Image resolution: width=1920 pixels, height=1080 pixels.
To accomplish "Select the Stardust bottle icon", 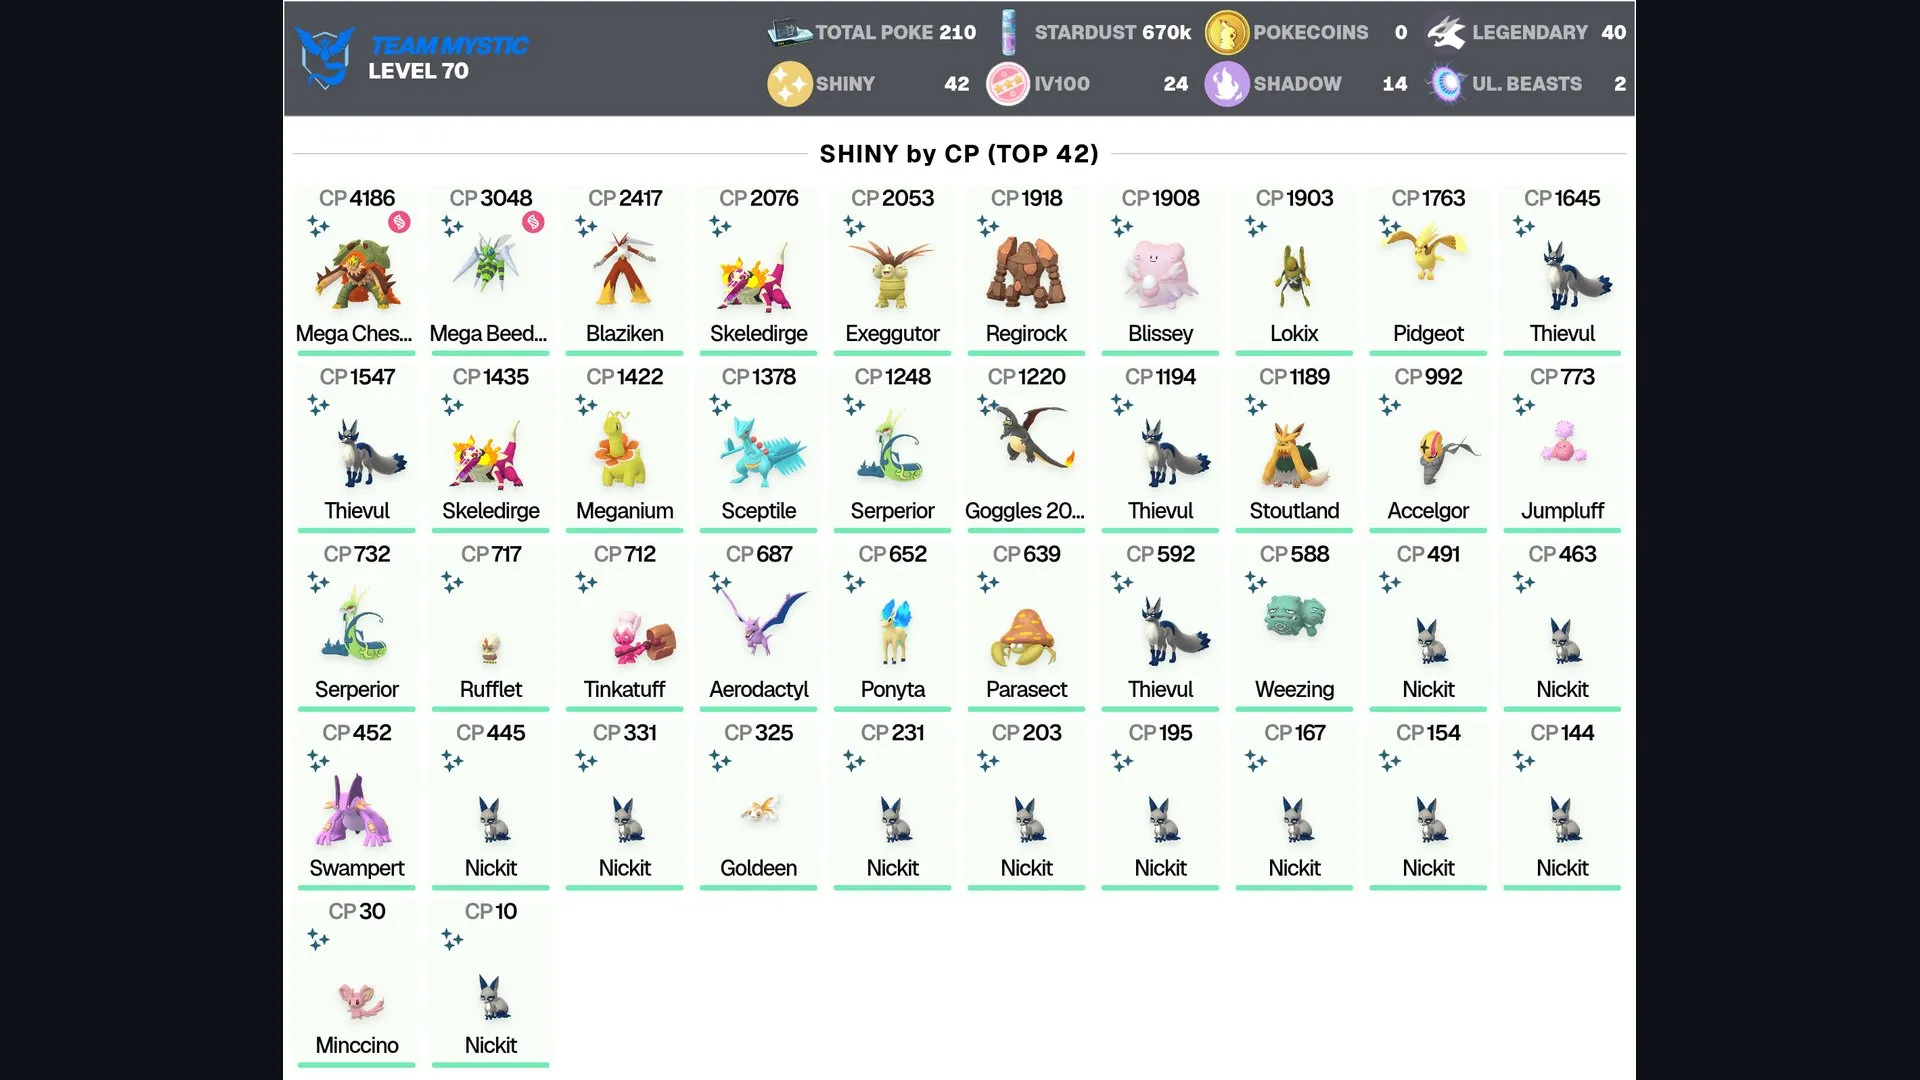I will [x=1008, y=32].
